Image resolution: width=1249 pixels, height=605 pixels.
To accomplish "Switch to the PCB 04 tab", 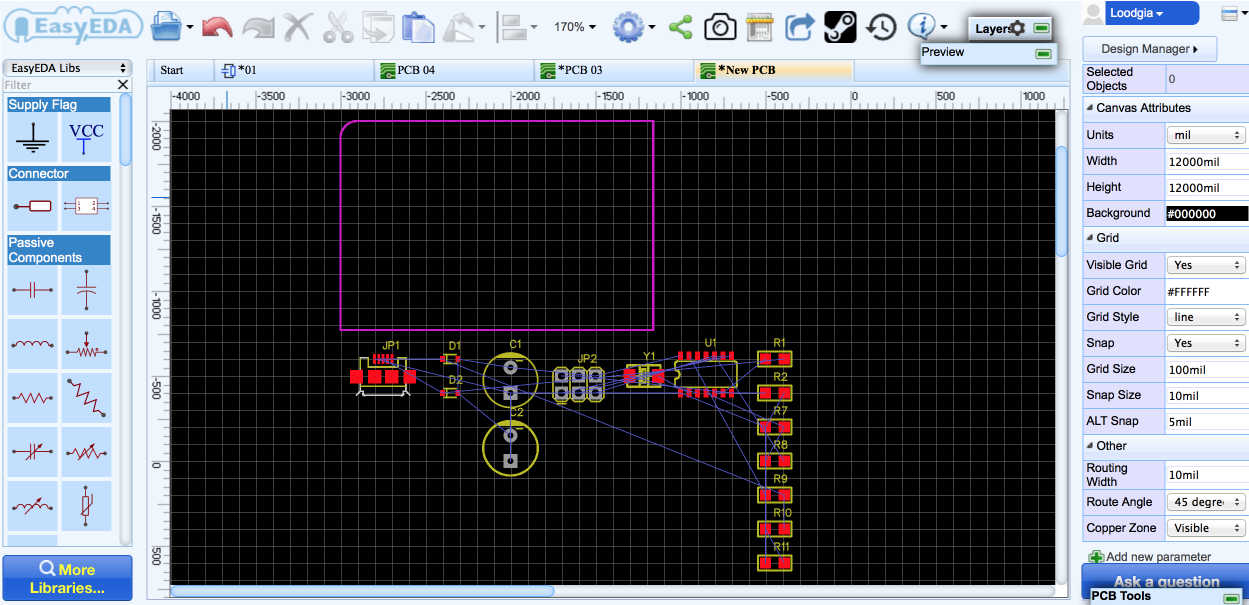I will tap(454, 70).
